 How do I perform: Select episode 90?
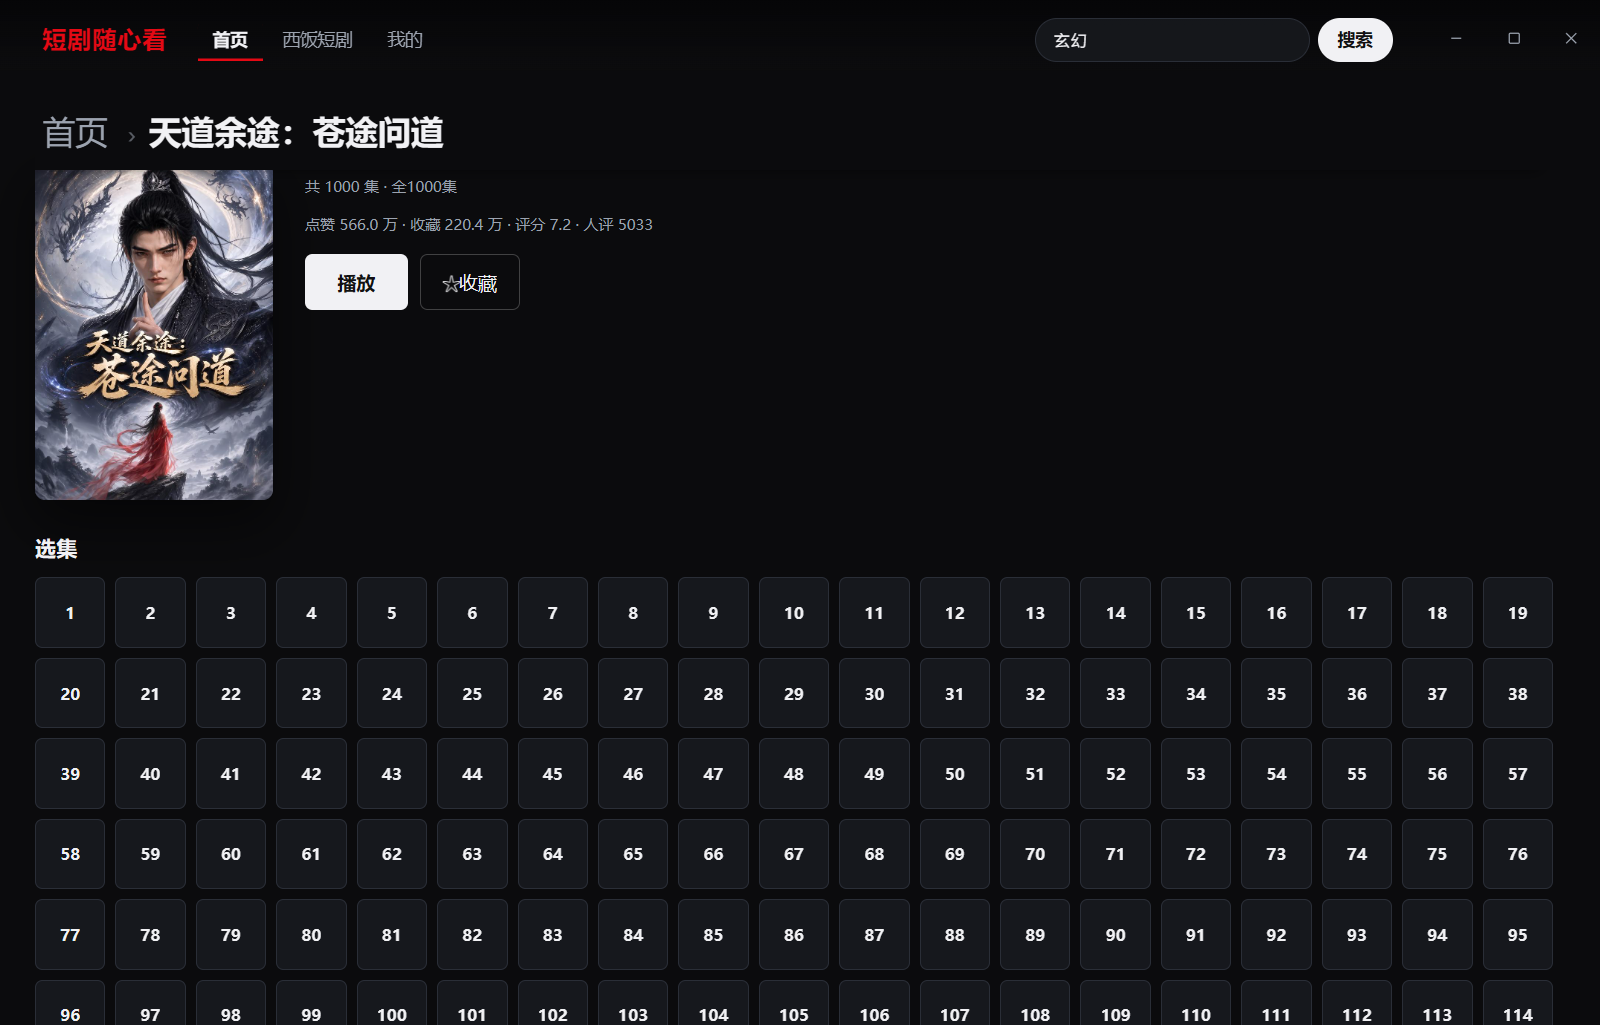pos(1115,935)
